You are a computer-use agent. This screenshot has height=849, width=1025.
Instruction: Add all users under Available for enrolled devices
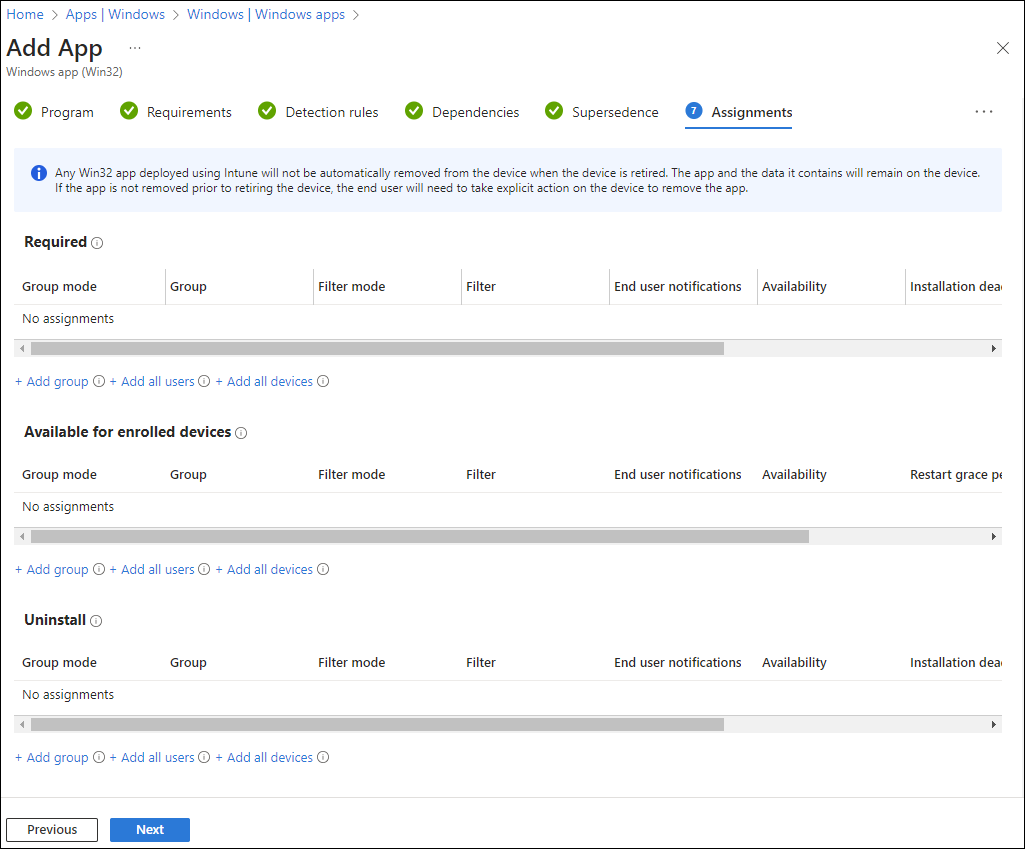click(152, 569)
